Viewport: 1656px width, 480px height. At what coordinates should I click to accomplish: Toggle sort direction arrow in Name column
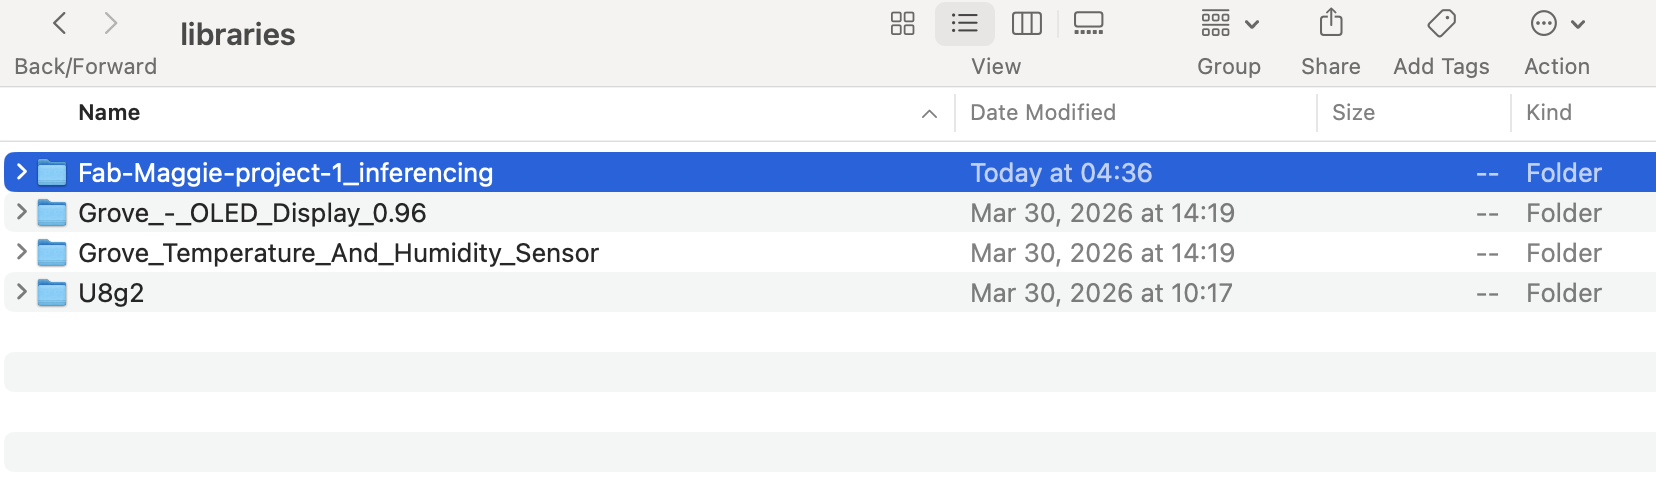(929, 114)
